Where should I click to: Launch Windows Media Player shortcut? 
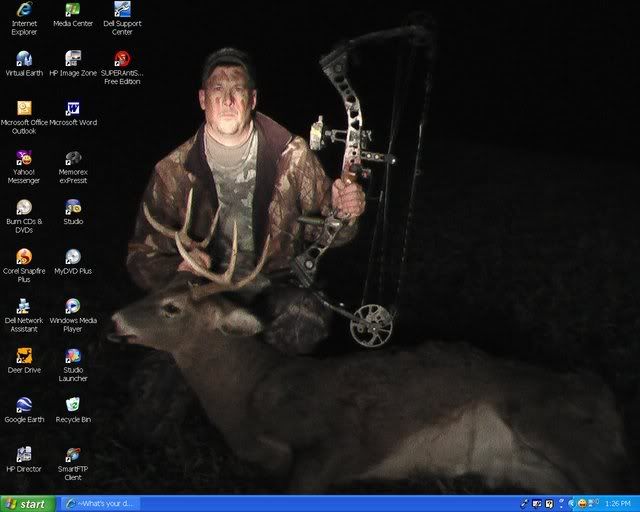(73, 315)
